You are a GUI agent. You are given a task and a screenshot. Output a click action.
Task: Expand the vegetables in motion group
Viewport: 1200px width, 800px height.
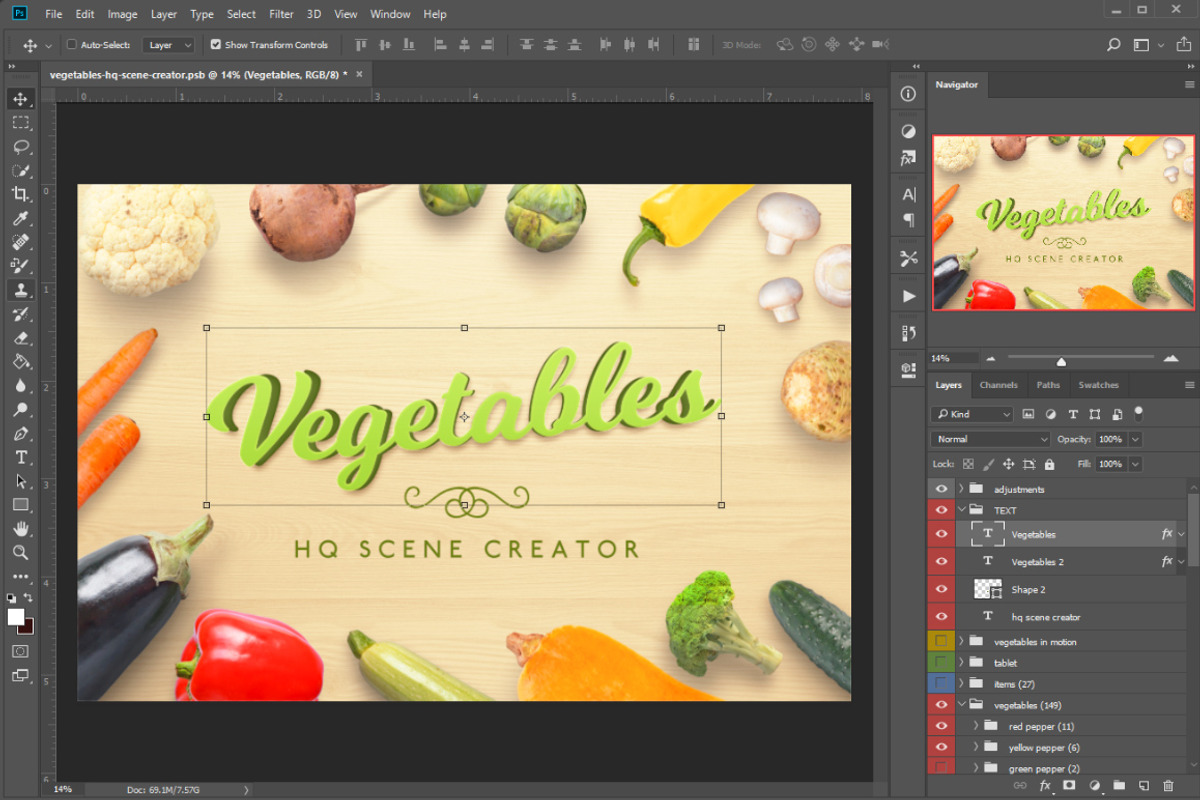tap(962, 642)
